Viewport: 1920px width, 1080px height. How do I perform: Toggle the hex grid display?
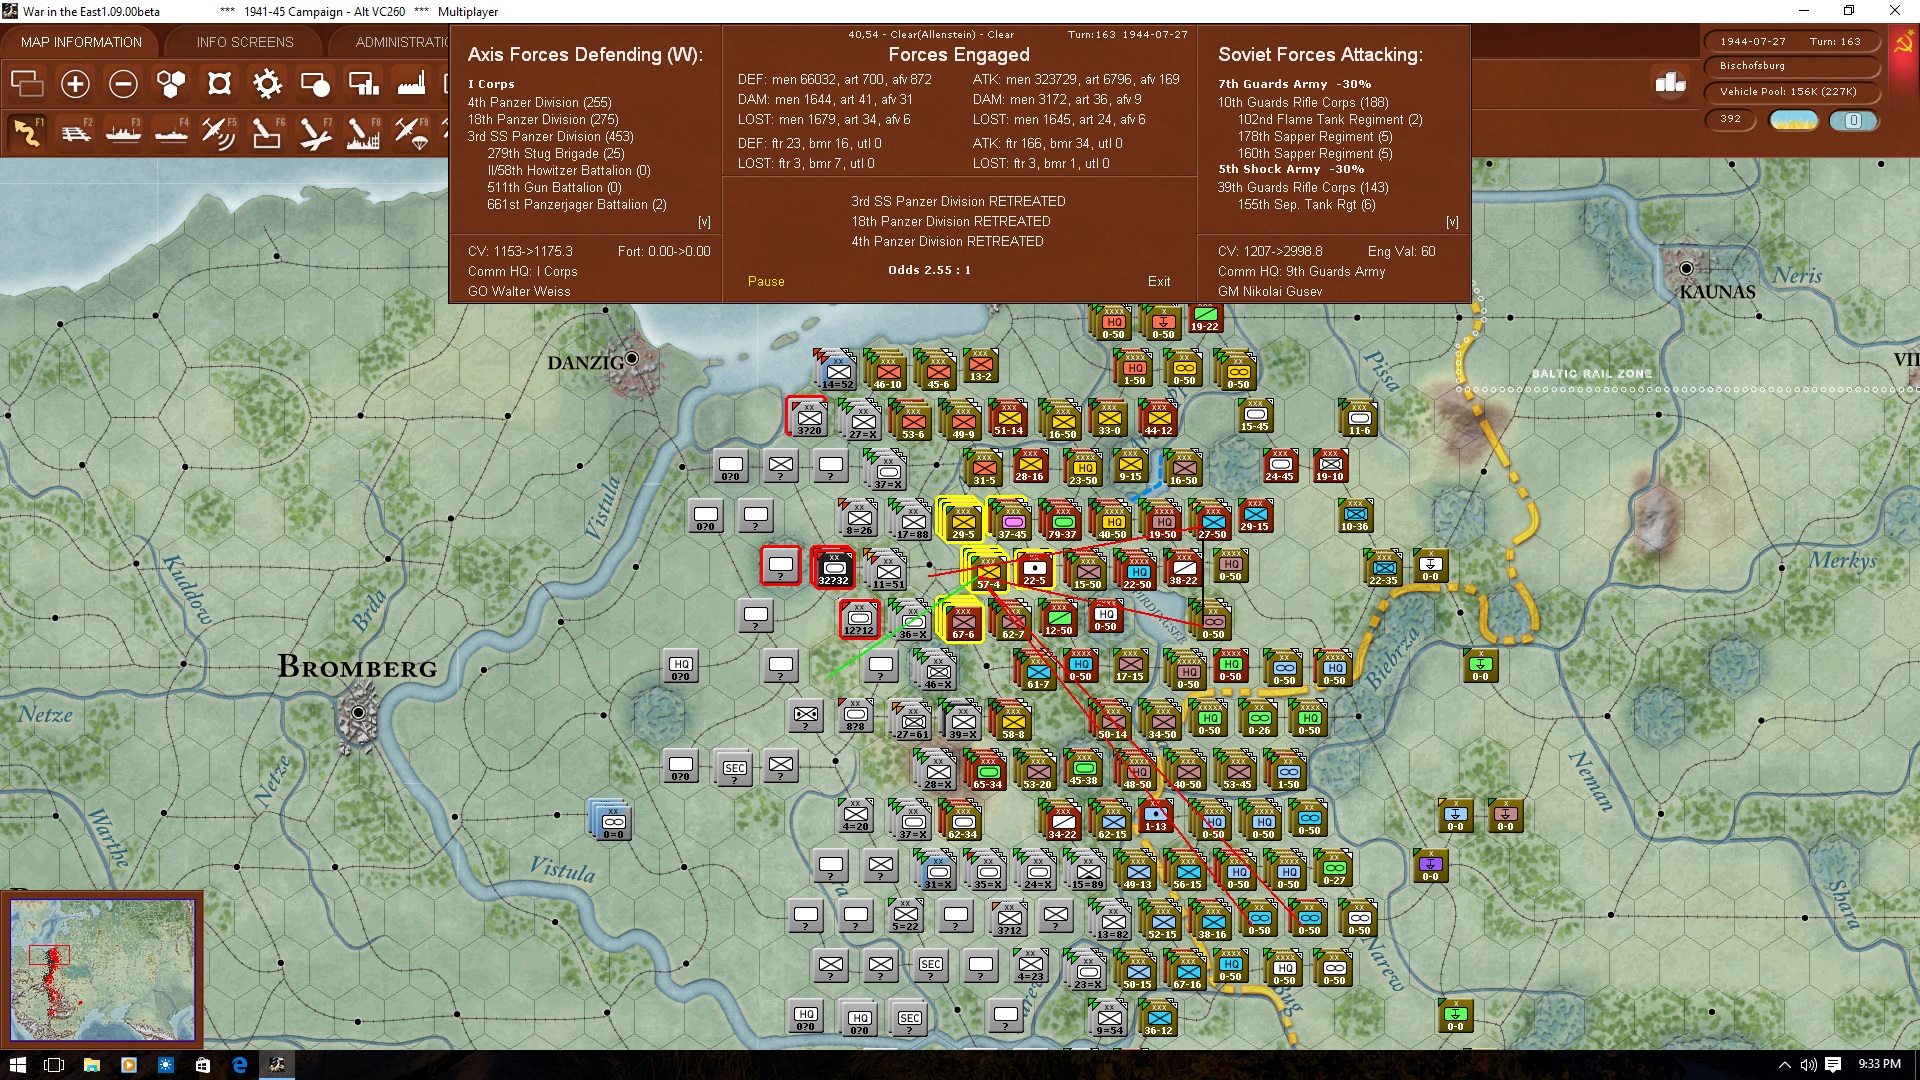(171, 84)
